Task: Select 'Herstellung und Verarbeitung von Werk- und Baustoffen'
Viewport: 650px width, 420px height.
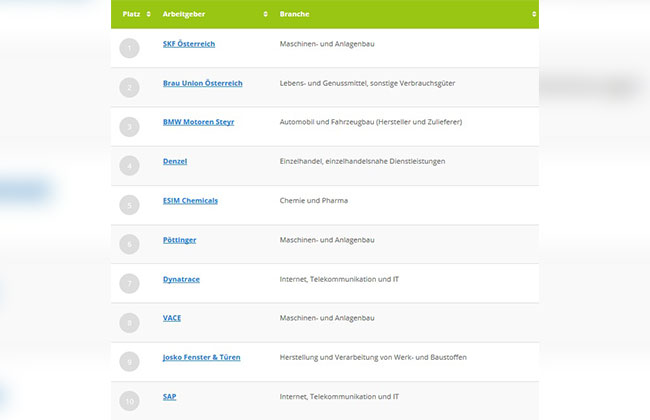Action: (373, 357)
